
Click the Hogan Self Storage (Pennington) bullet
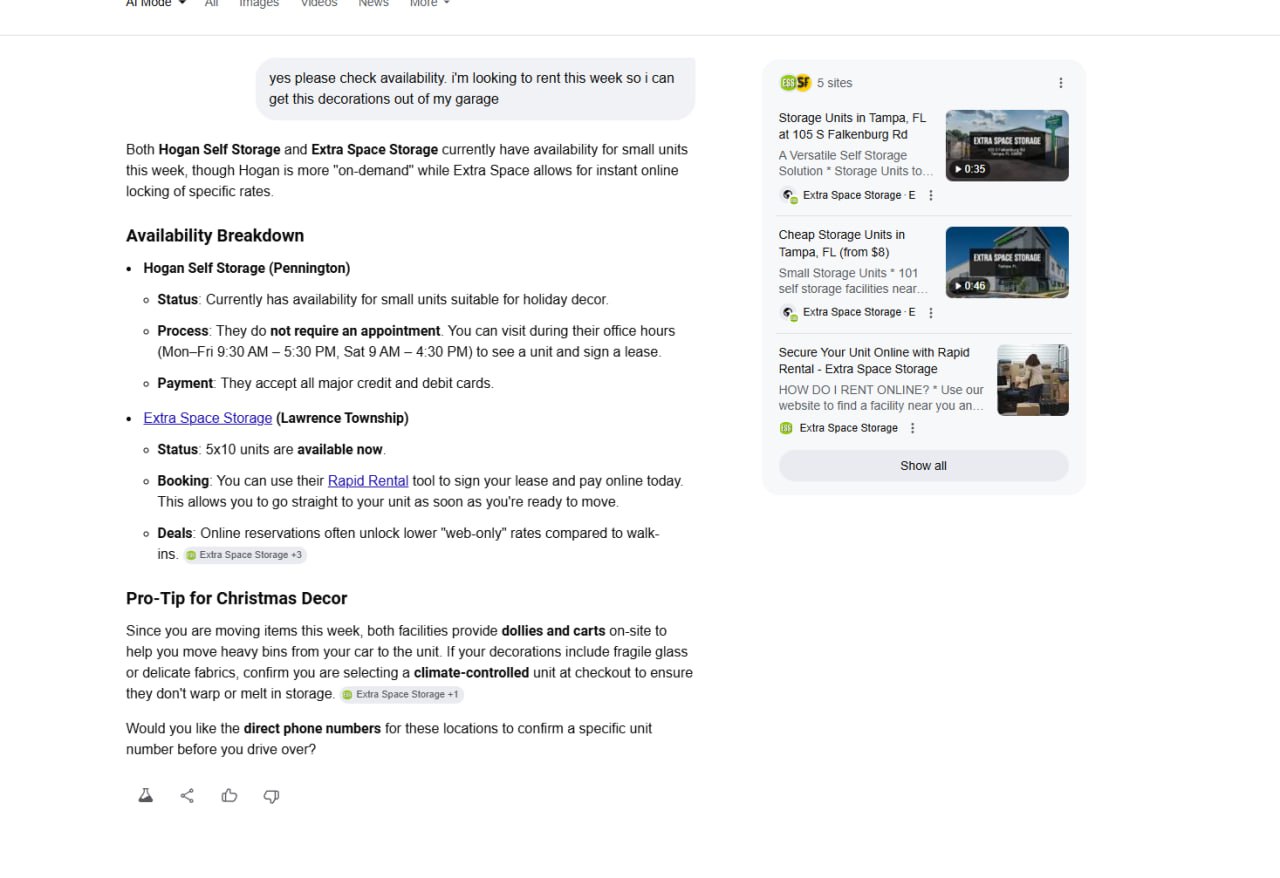[x=247, y=268]
